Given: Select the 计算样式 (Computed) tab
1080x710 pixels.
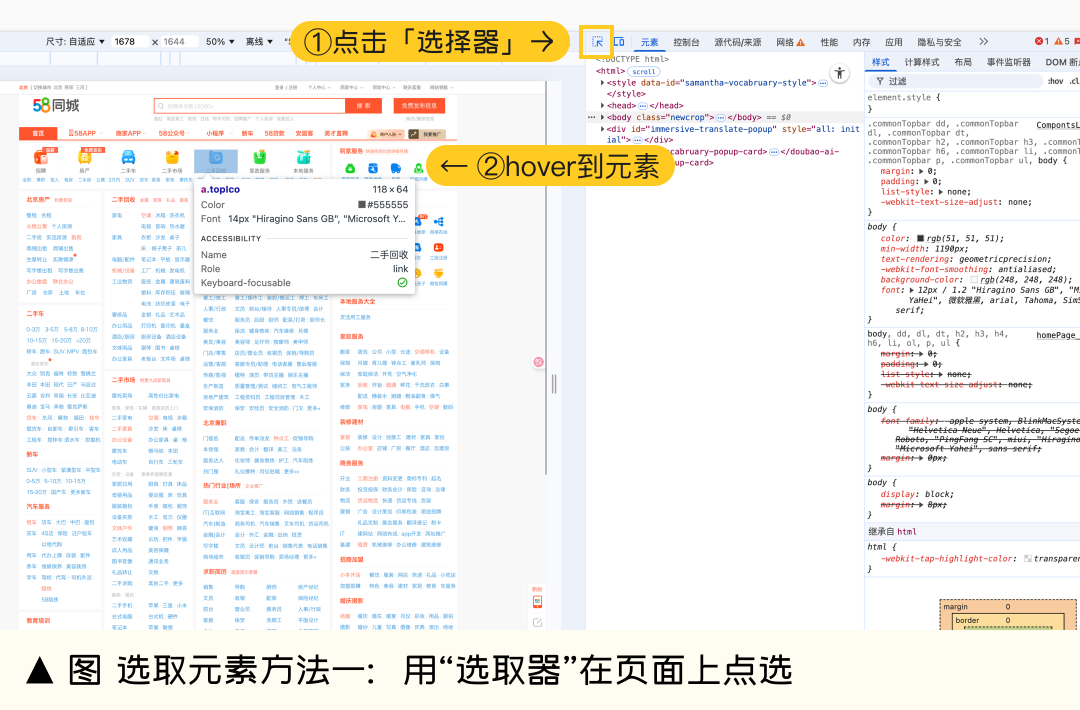Looking at the screenshot, I should 922,62.
